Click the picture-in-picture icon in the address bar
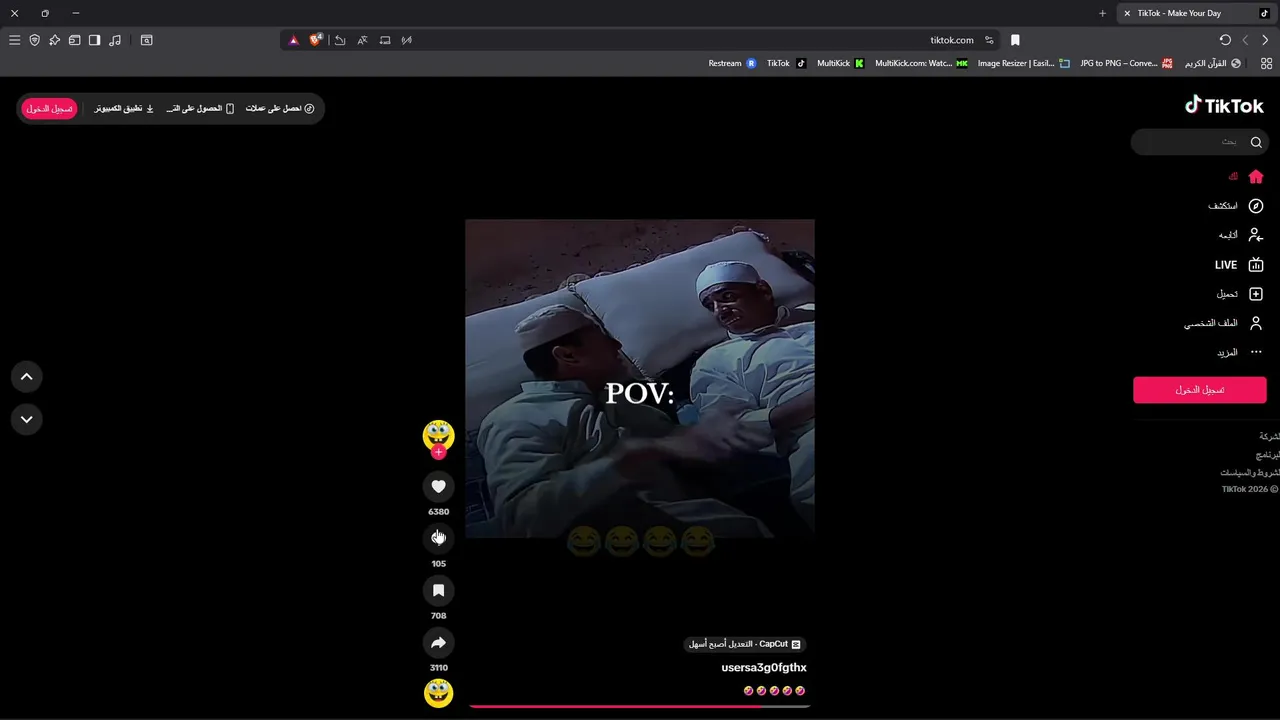The image size is (1280, 720). pyautogui.click(x=385, y=40)
